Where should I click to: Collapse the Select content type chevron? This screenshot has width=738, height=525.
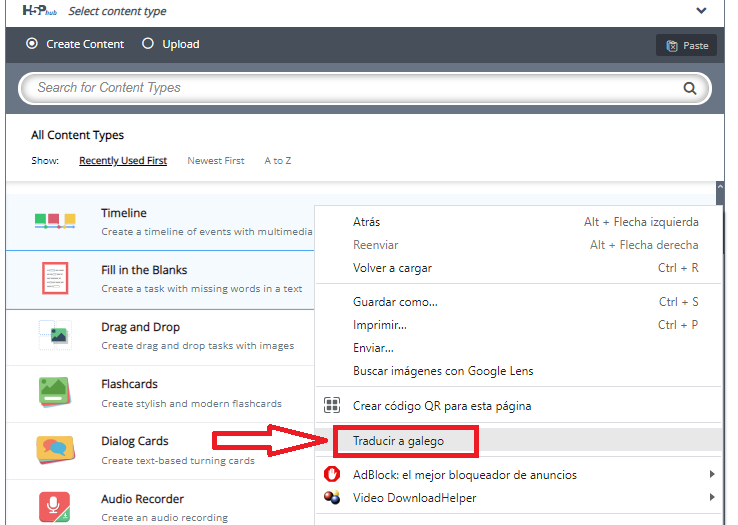point(700,11)
